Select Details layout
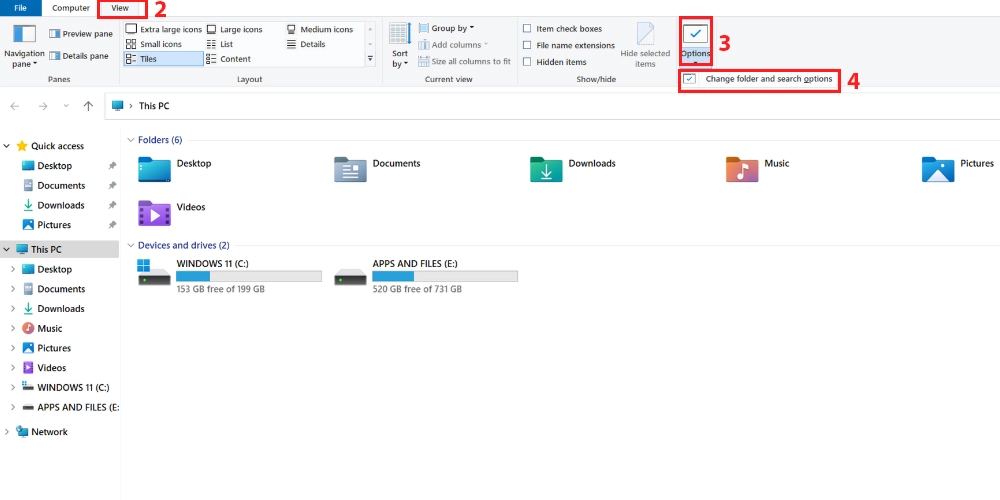This screenshot has width=1000, height=500. click(305, 44)
